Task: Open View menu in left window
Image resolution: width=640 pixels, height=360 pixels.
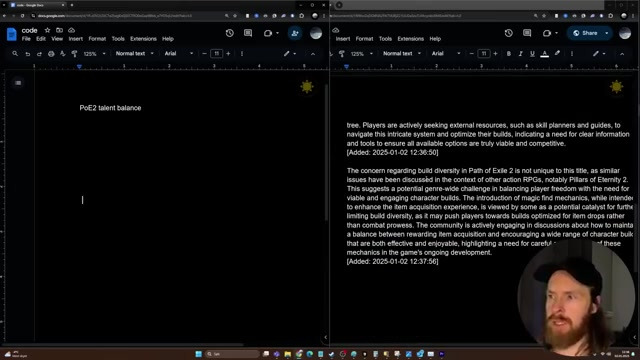Action: coord(57,39)
